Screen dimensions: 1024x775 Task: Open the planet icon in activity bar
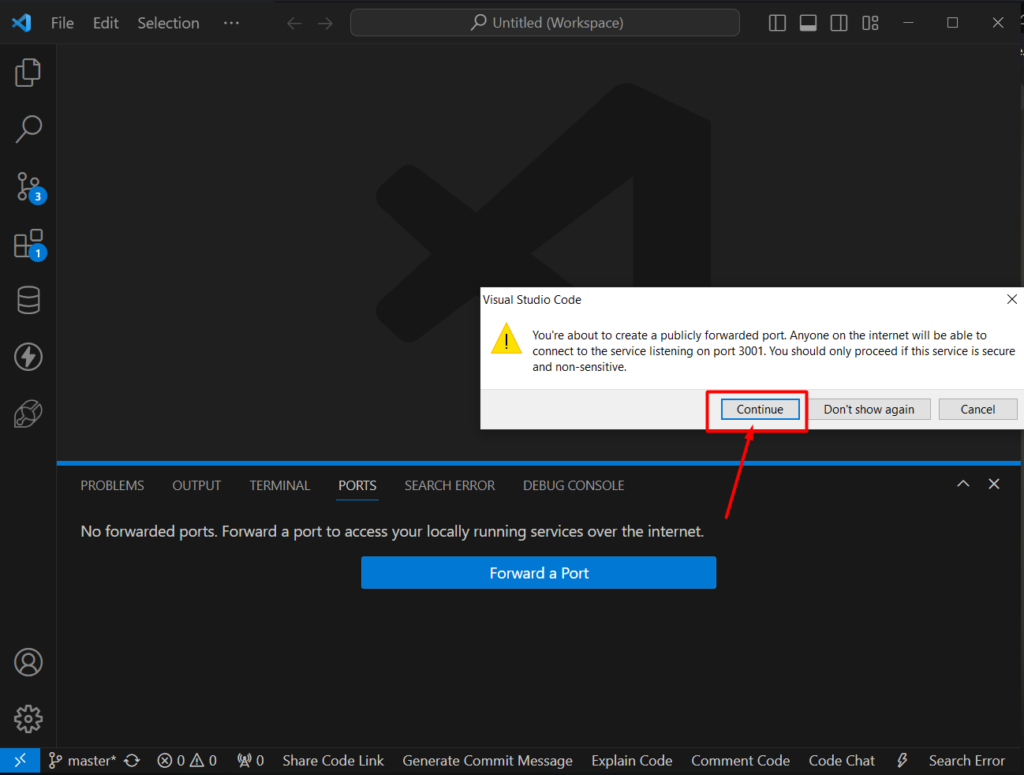tap(28, 413)
